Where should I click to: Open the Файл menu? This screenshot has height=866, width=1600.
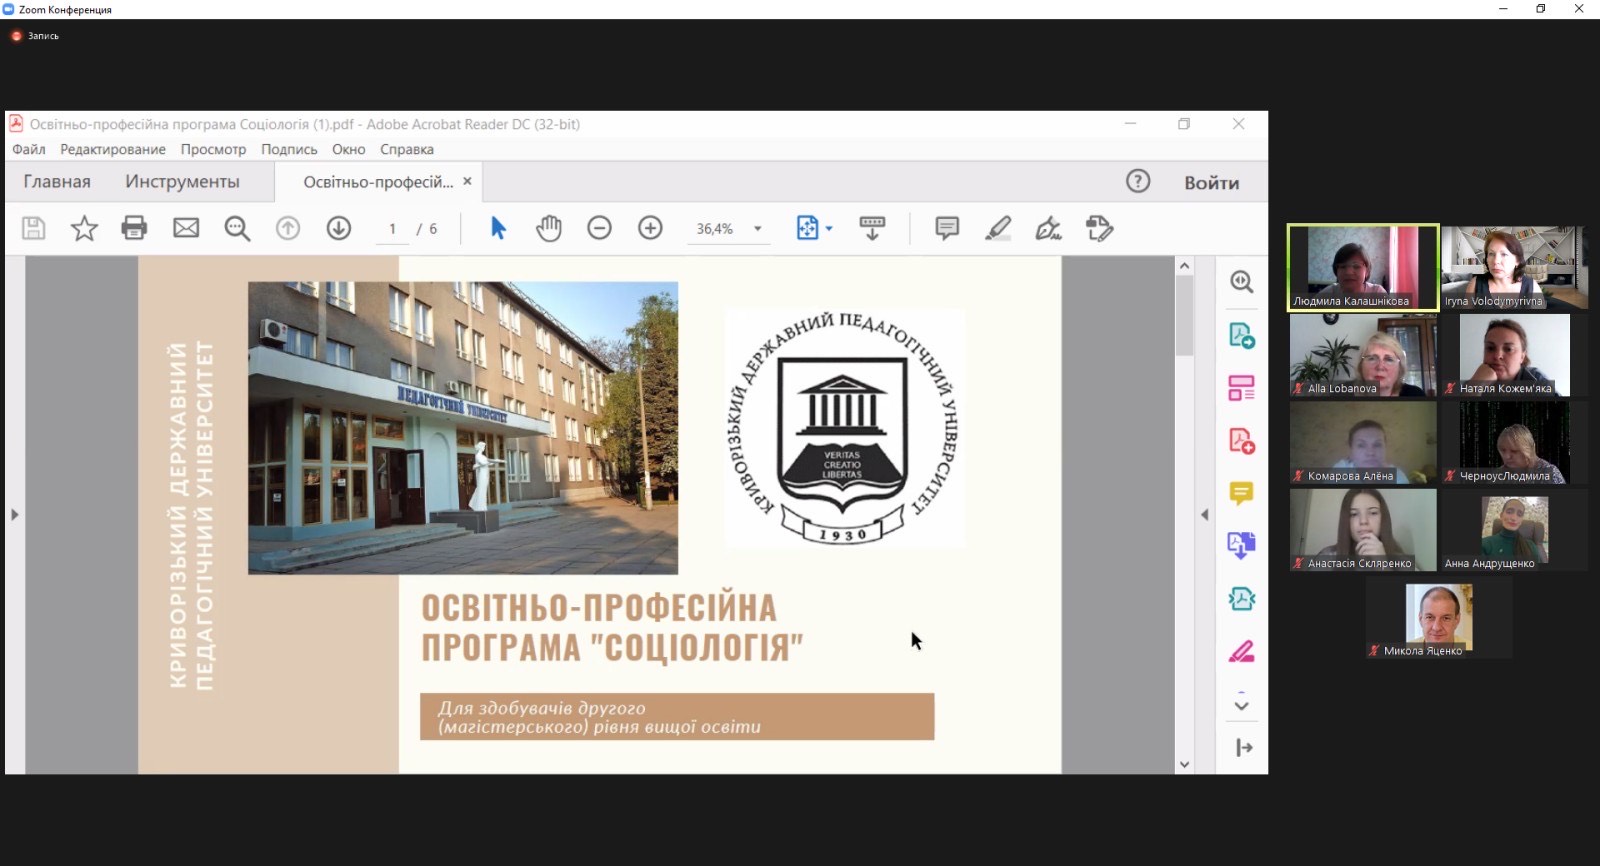point(29,149)
